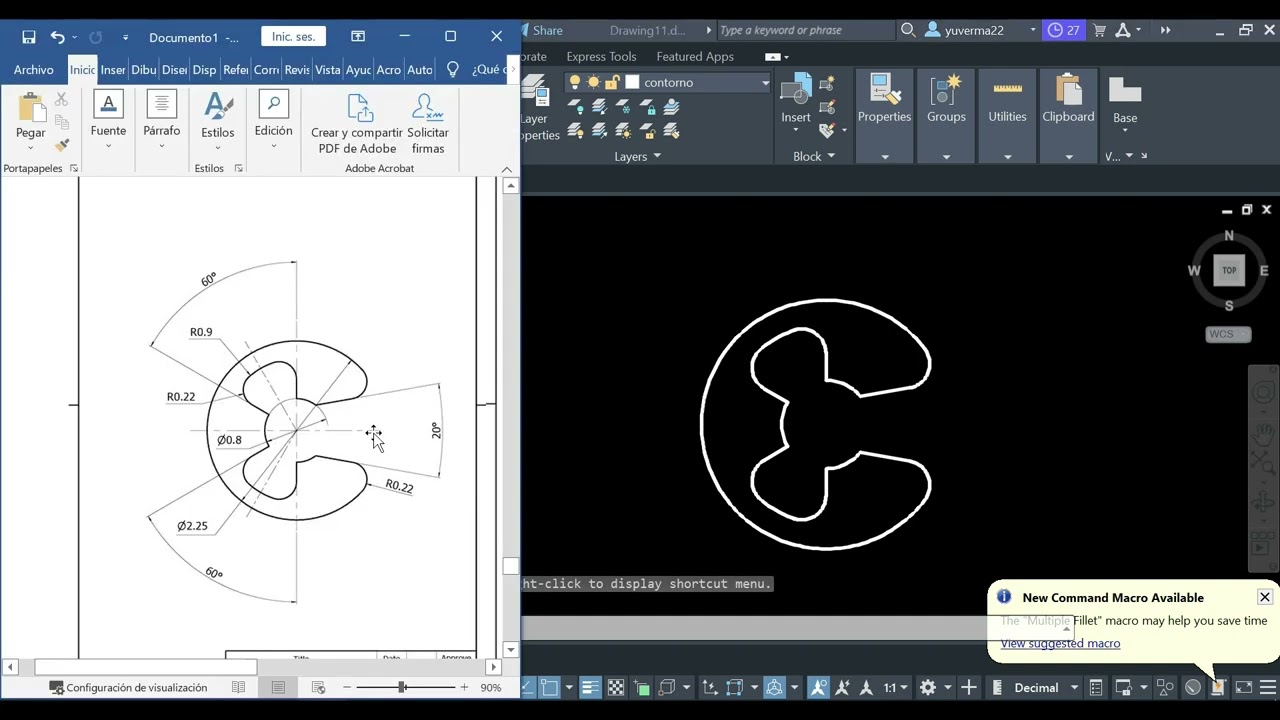
Task: Click the Base view button in AutoCAD
Action: click(1125, 100)
